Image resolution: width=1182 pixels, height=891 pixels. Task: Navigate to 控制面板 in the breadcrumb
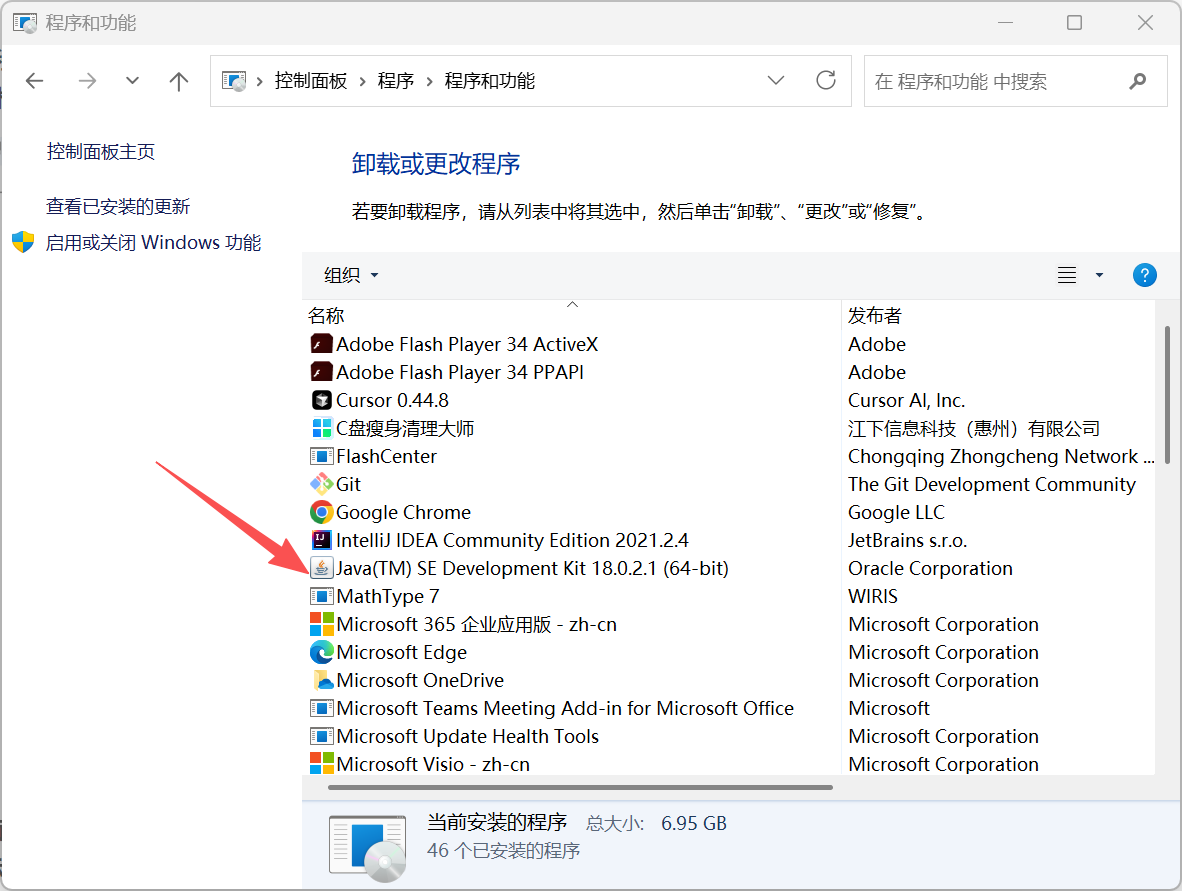[x=311, y=81]
